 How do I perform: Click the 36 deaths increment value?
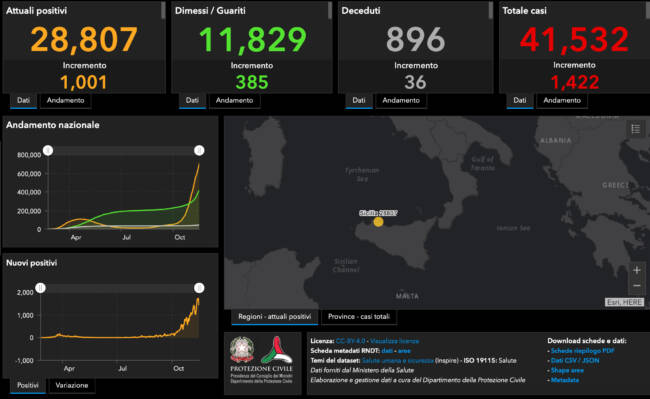415,82
